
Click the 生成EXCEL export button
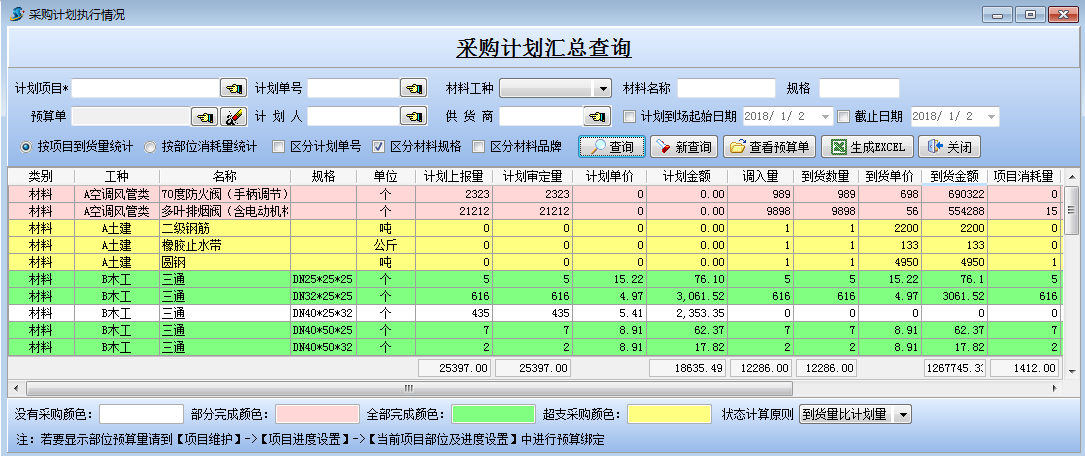[x=865, y=147]
